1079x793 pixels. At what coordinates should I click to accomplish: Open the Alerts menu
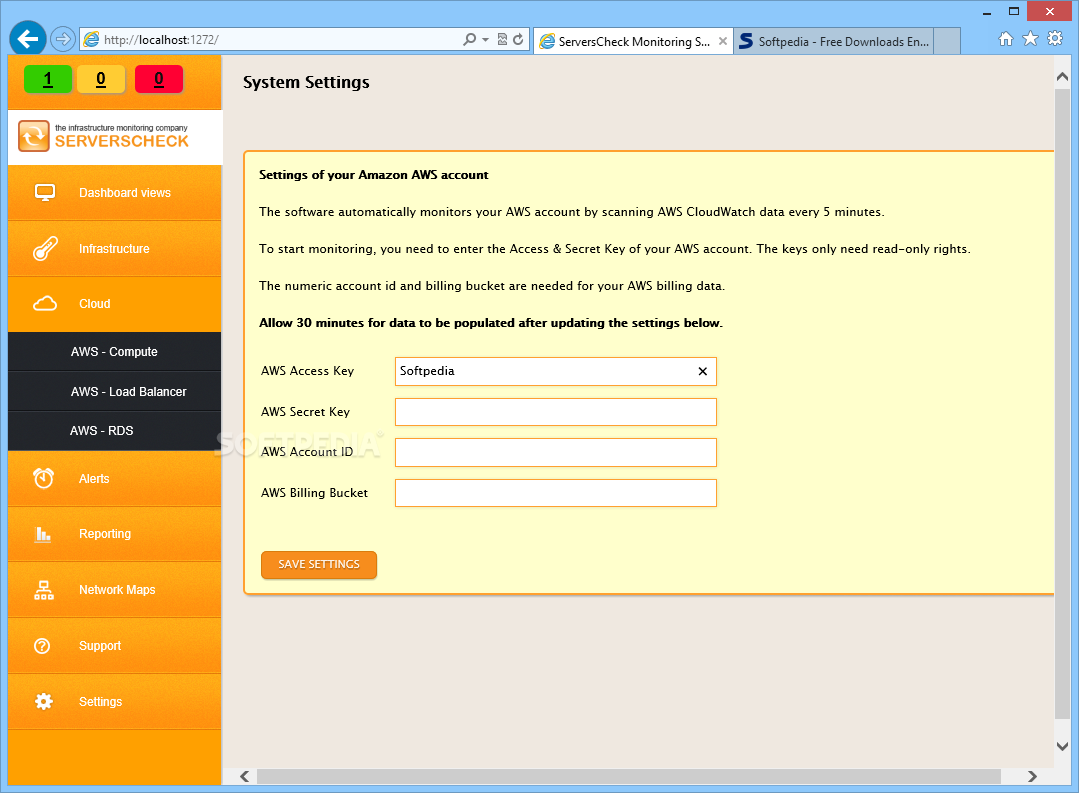point(114,478)
